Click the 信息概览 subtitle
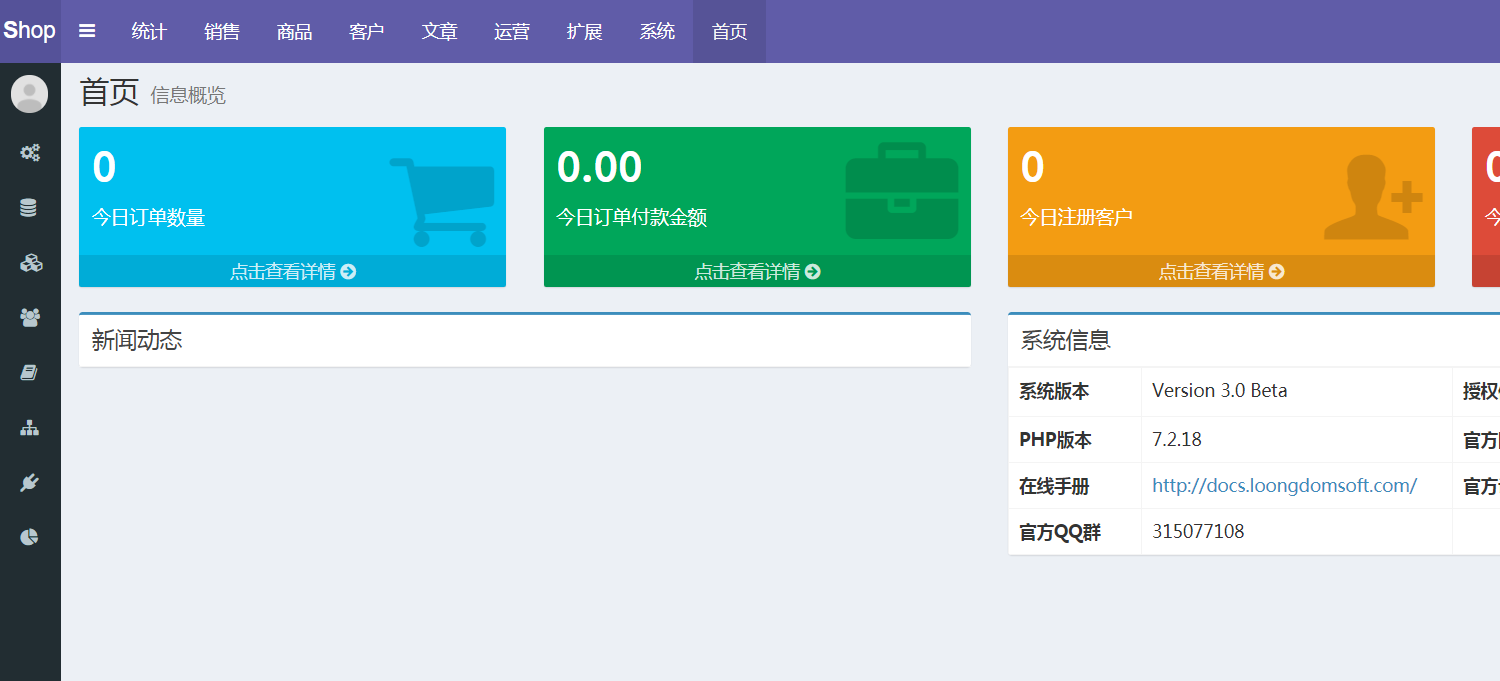This screenshot has height=681, width=1500. coord(188,95)
